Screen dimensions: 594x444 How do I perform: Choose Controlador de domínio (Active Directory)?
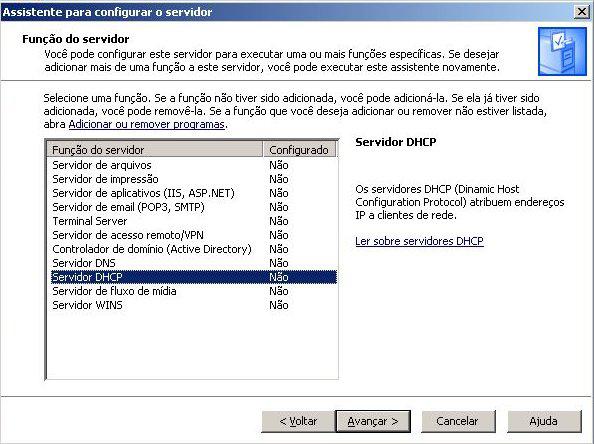click(193, 249)
